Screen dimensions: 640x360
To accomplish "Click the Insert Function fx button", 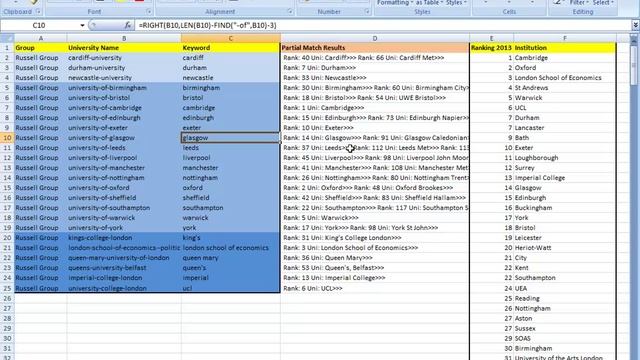I will click(128, 25).
